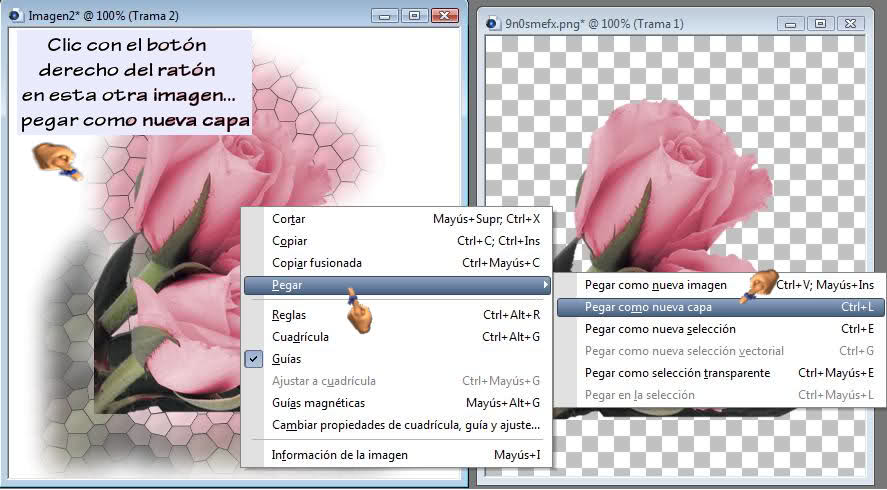Minimize the 9n0smefx.png window
The height and width of the screenshot is (490, 887).
tap(791, 24)
